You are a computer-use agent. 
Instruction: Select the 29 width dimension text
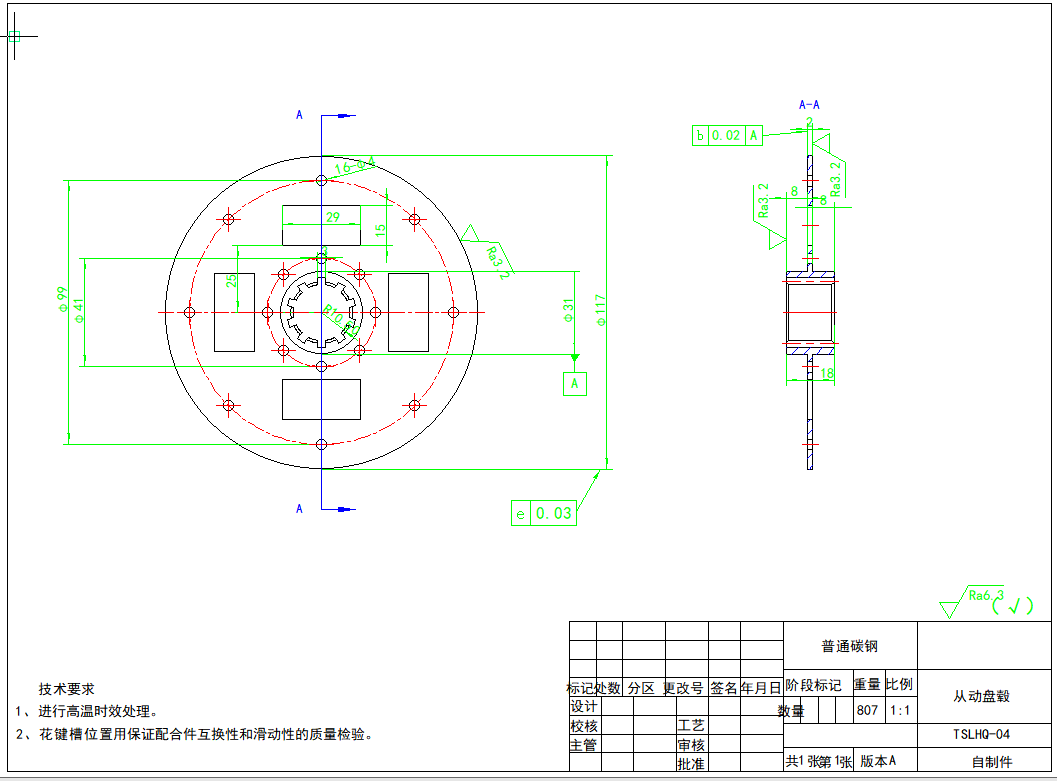pyautogui.click(x=333, y=216)
